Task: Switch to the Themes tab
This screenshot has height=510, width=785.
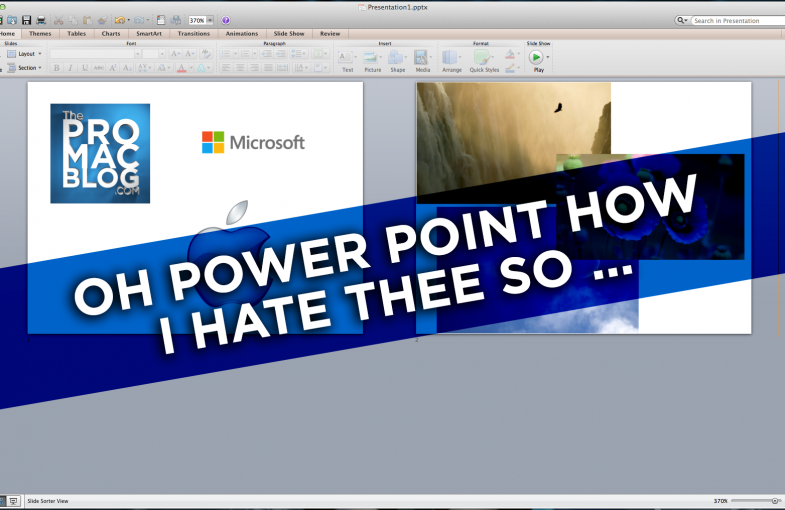Action: tap(40, 34)
